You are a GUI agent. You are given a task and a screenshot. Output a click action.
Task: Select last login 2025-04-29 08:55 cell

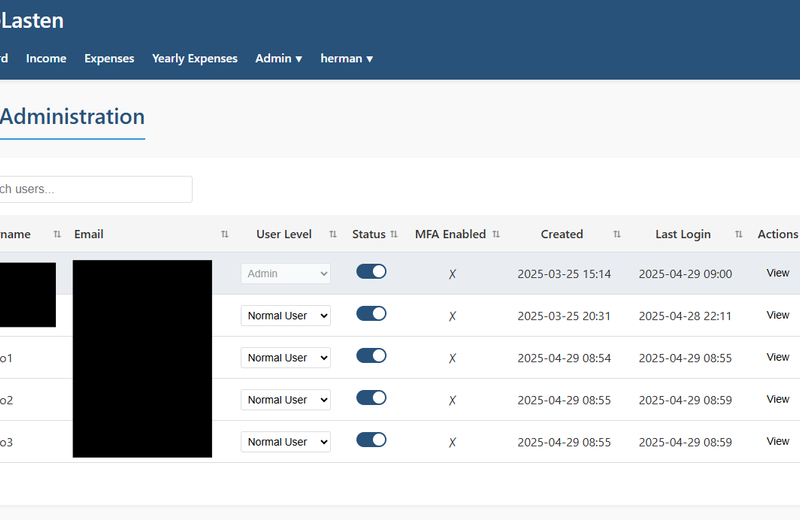685,358
